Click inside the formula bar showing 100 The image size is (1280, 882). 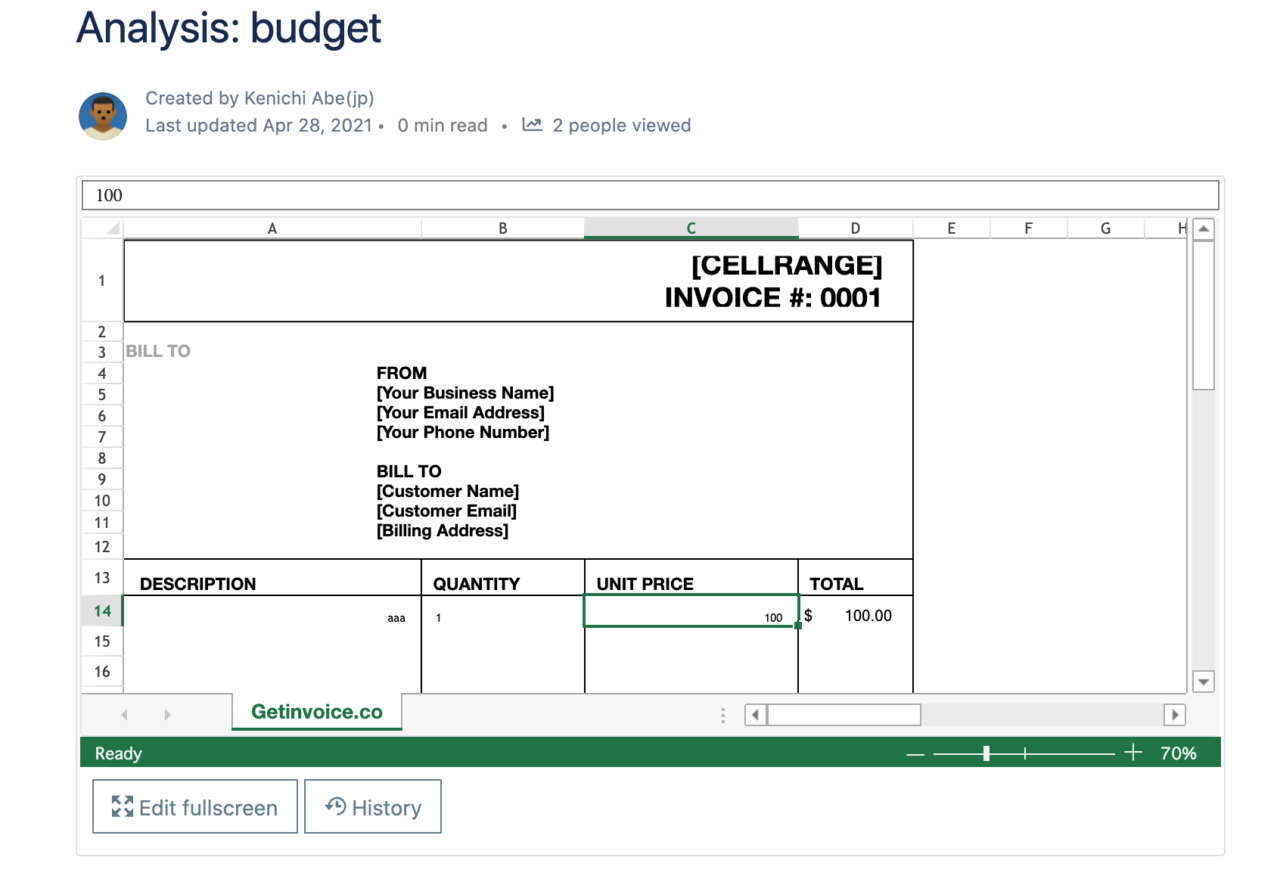tap(400, 194)
